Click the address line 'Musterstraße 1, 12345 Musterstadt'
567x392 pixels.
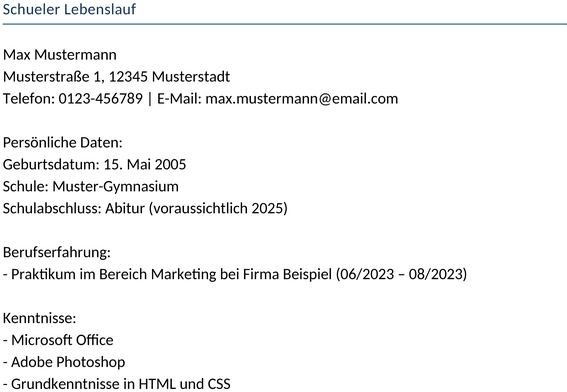(116, 77)
